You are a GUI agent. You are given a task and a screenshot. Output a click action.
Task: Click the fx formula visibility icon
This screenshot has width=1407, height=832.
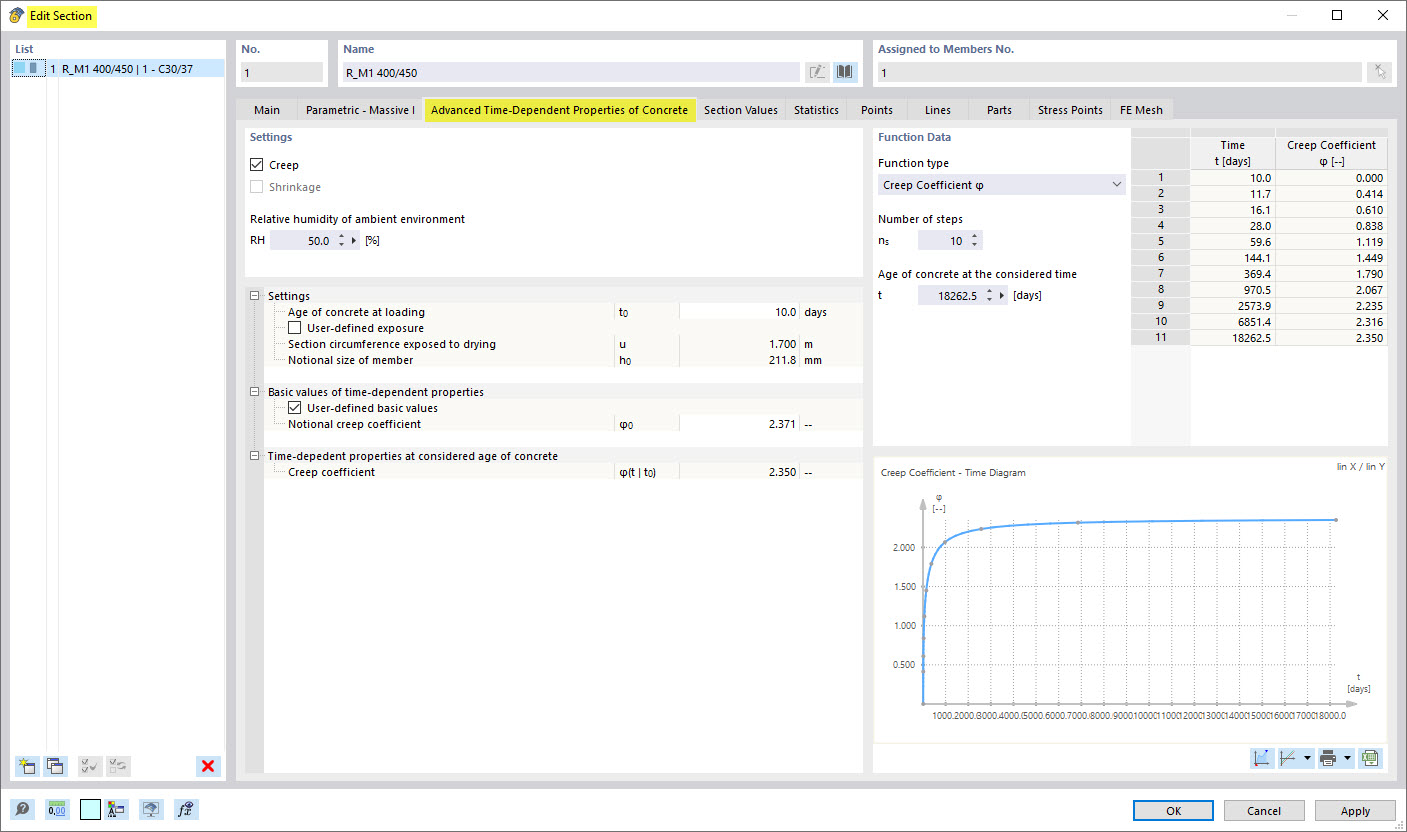pyautogui.click(x=185, y=810)
